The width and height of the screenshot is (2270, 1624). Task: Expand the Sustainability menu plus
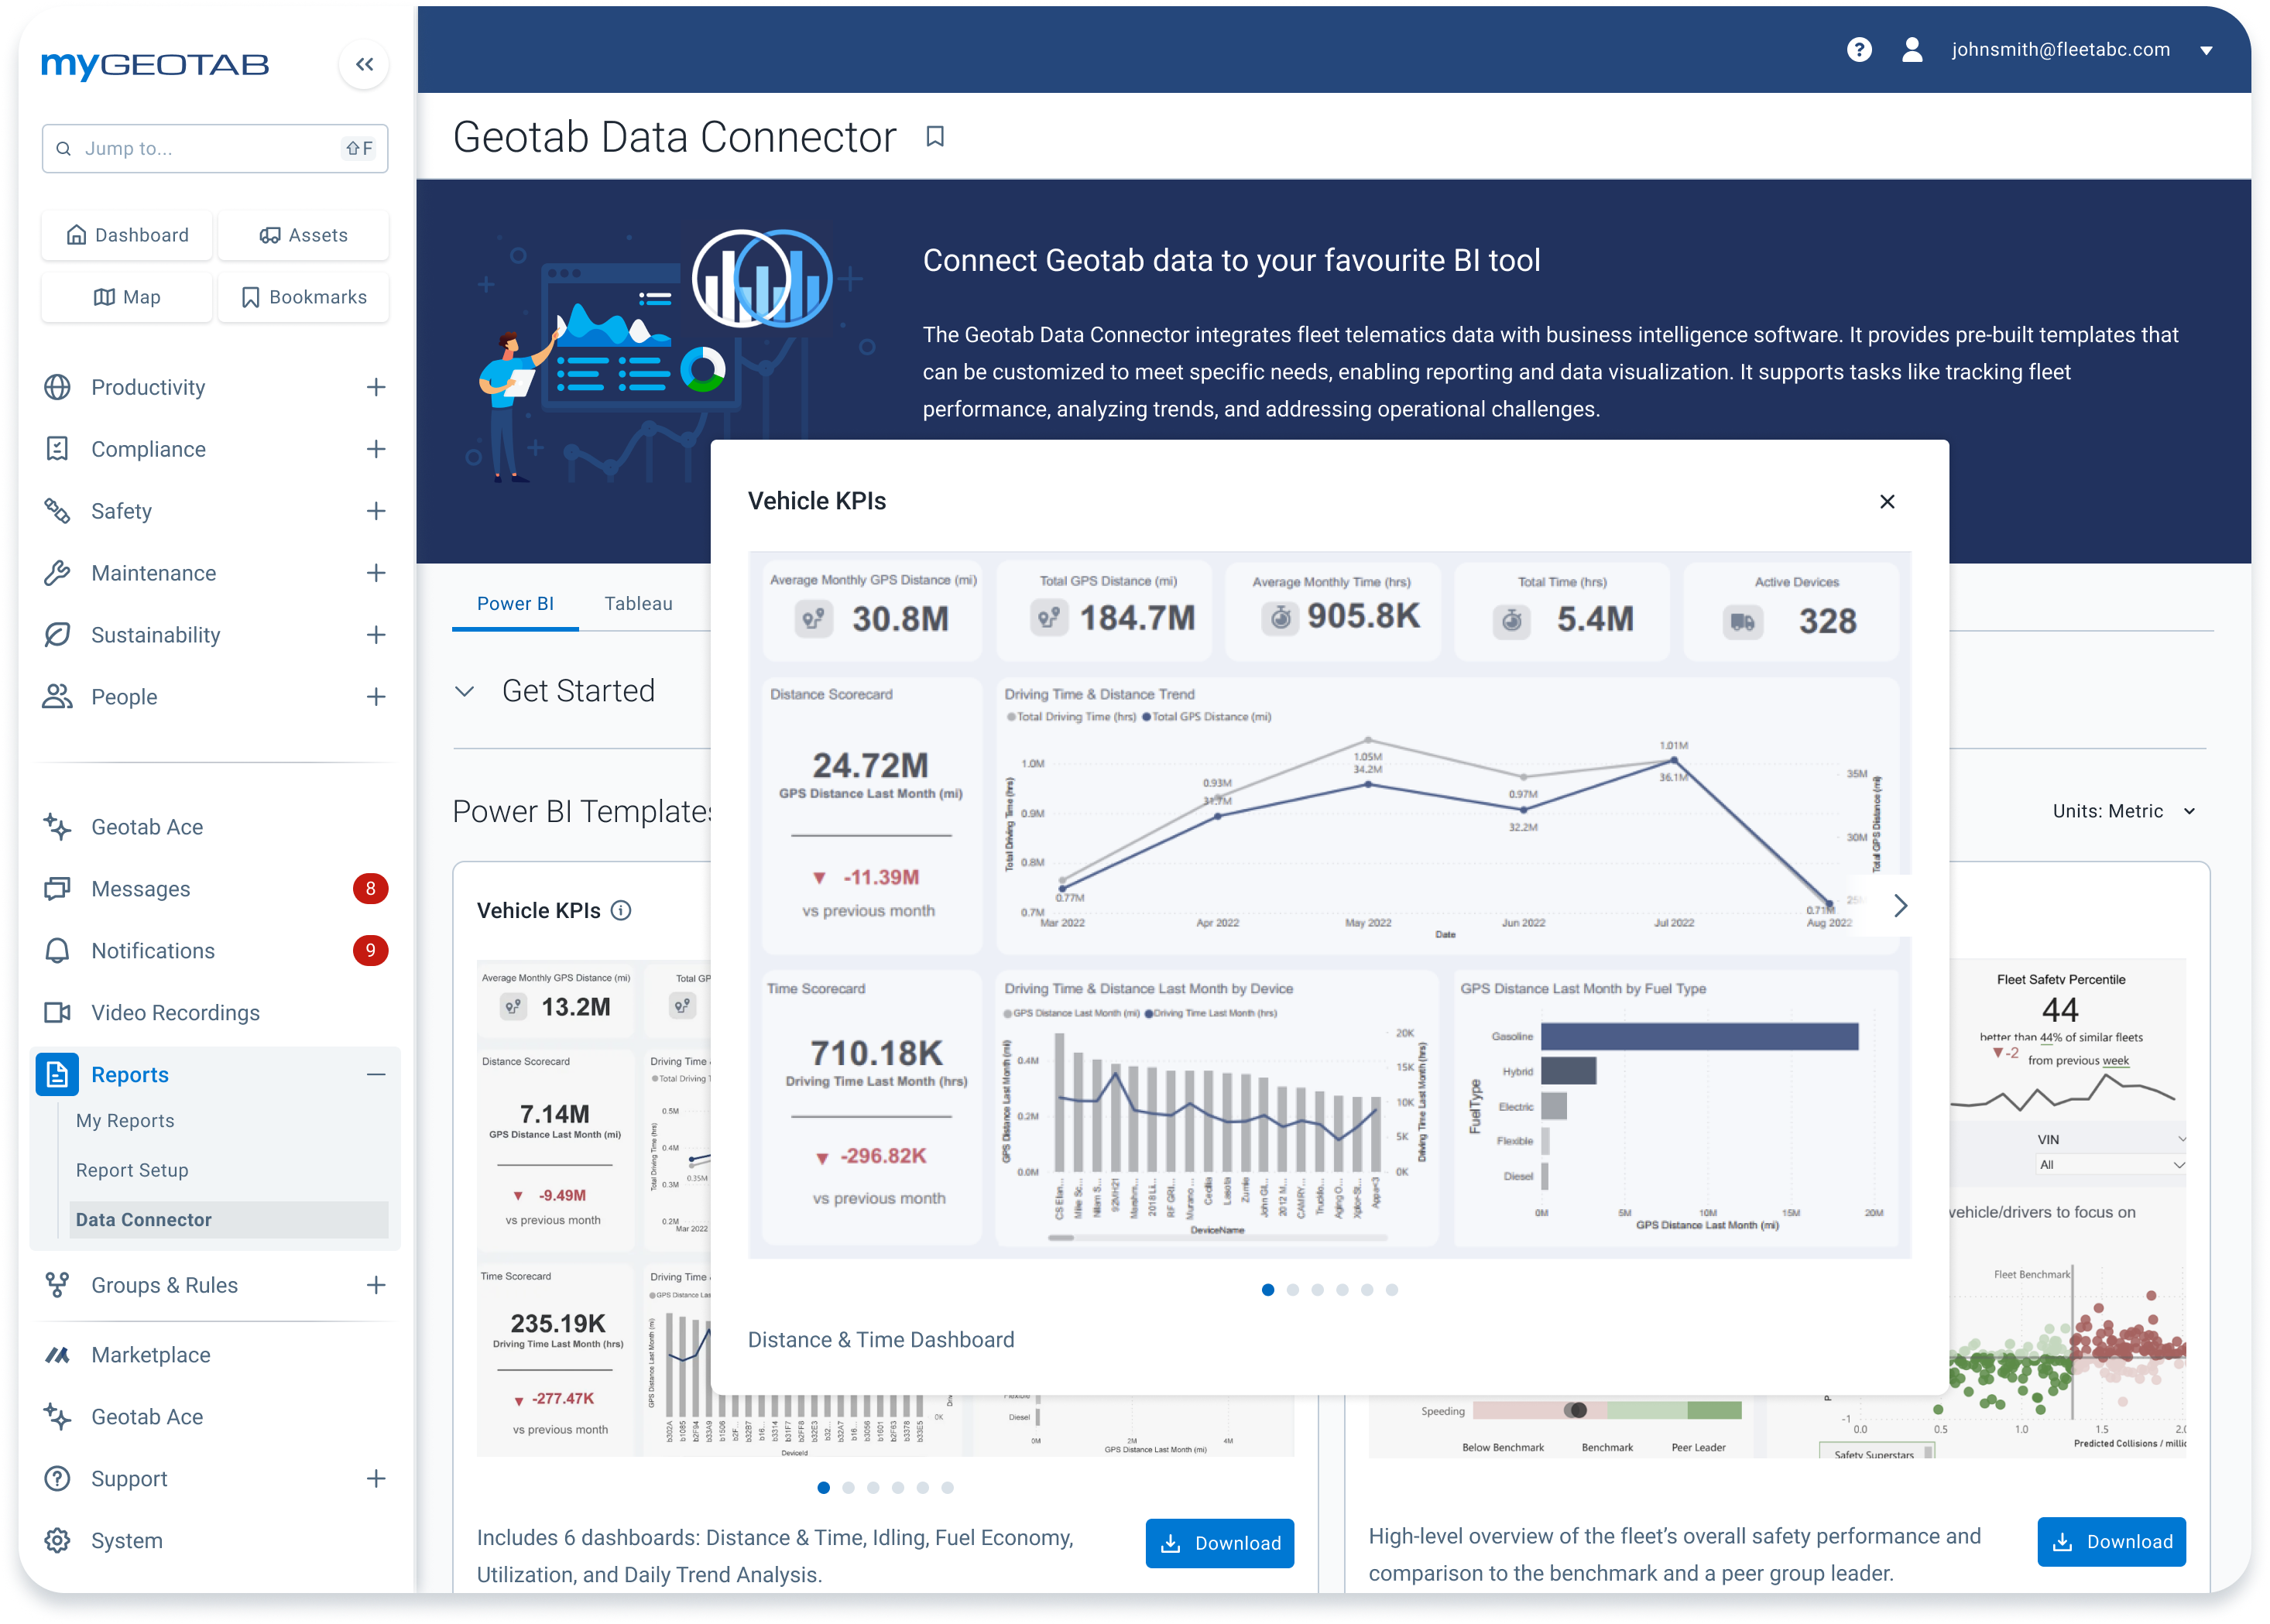(376, 635)
